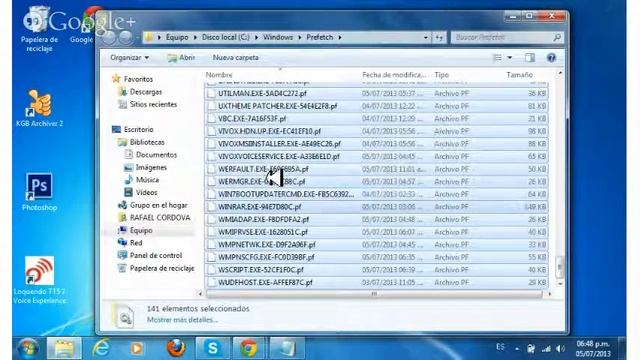This screenshot has height=360, width=640.
Task: Launch Google Chrome from the taskbar
Action: tap(248, 348)
